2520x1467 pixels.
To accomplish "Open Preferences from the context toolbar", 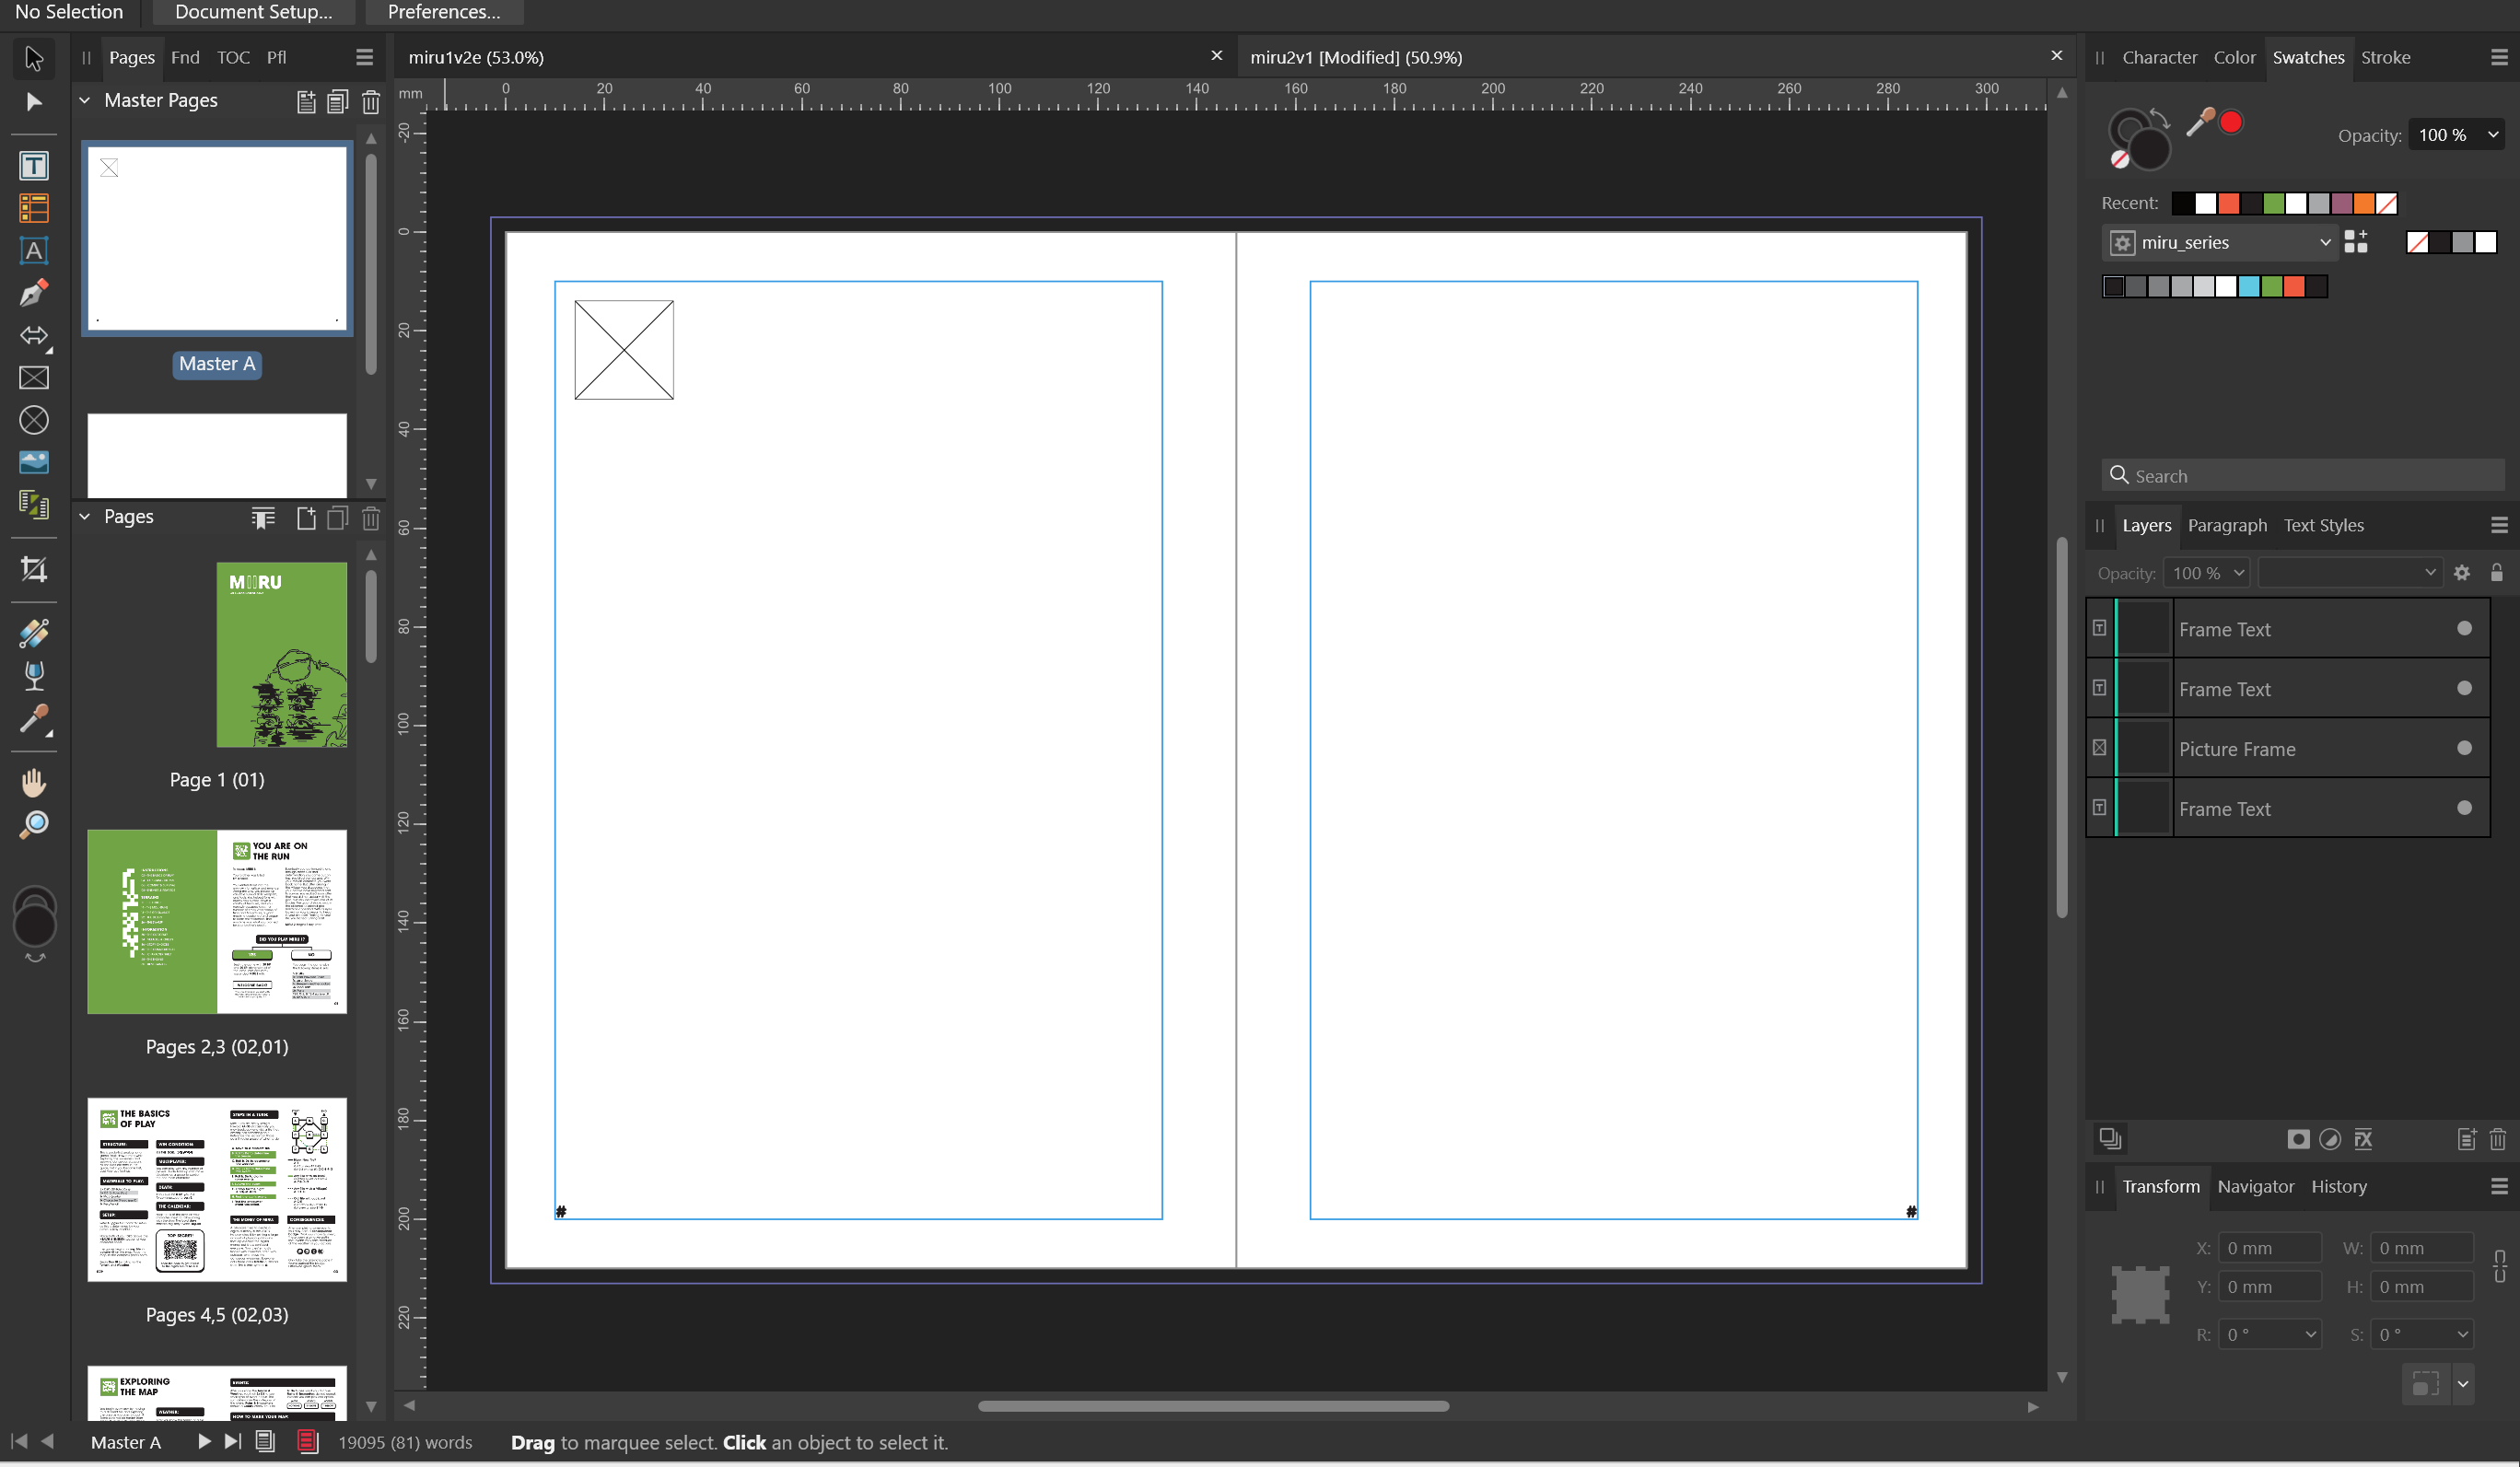I will pos(443,12).
